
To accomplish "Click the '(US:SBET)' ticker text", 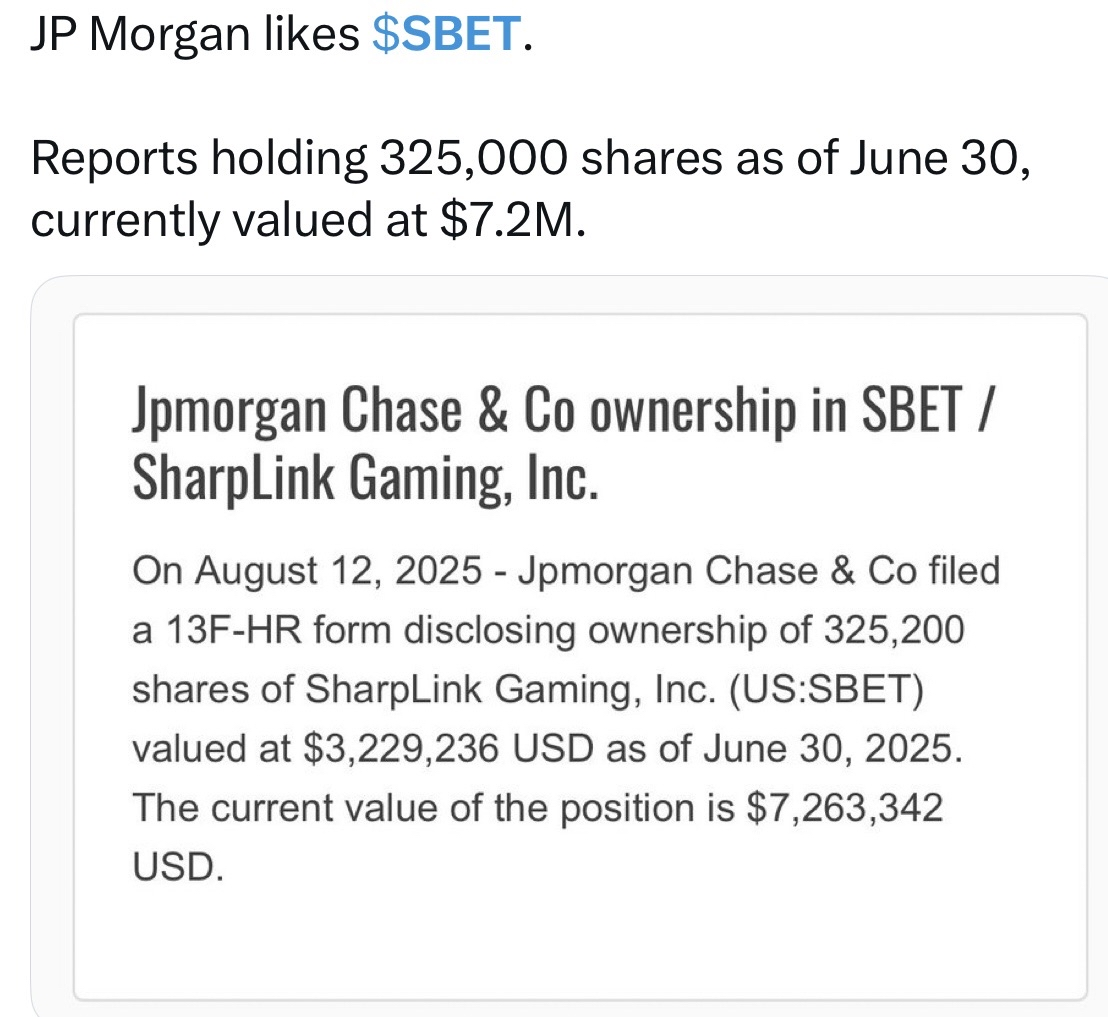I will (826, 689).
